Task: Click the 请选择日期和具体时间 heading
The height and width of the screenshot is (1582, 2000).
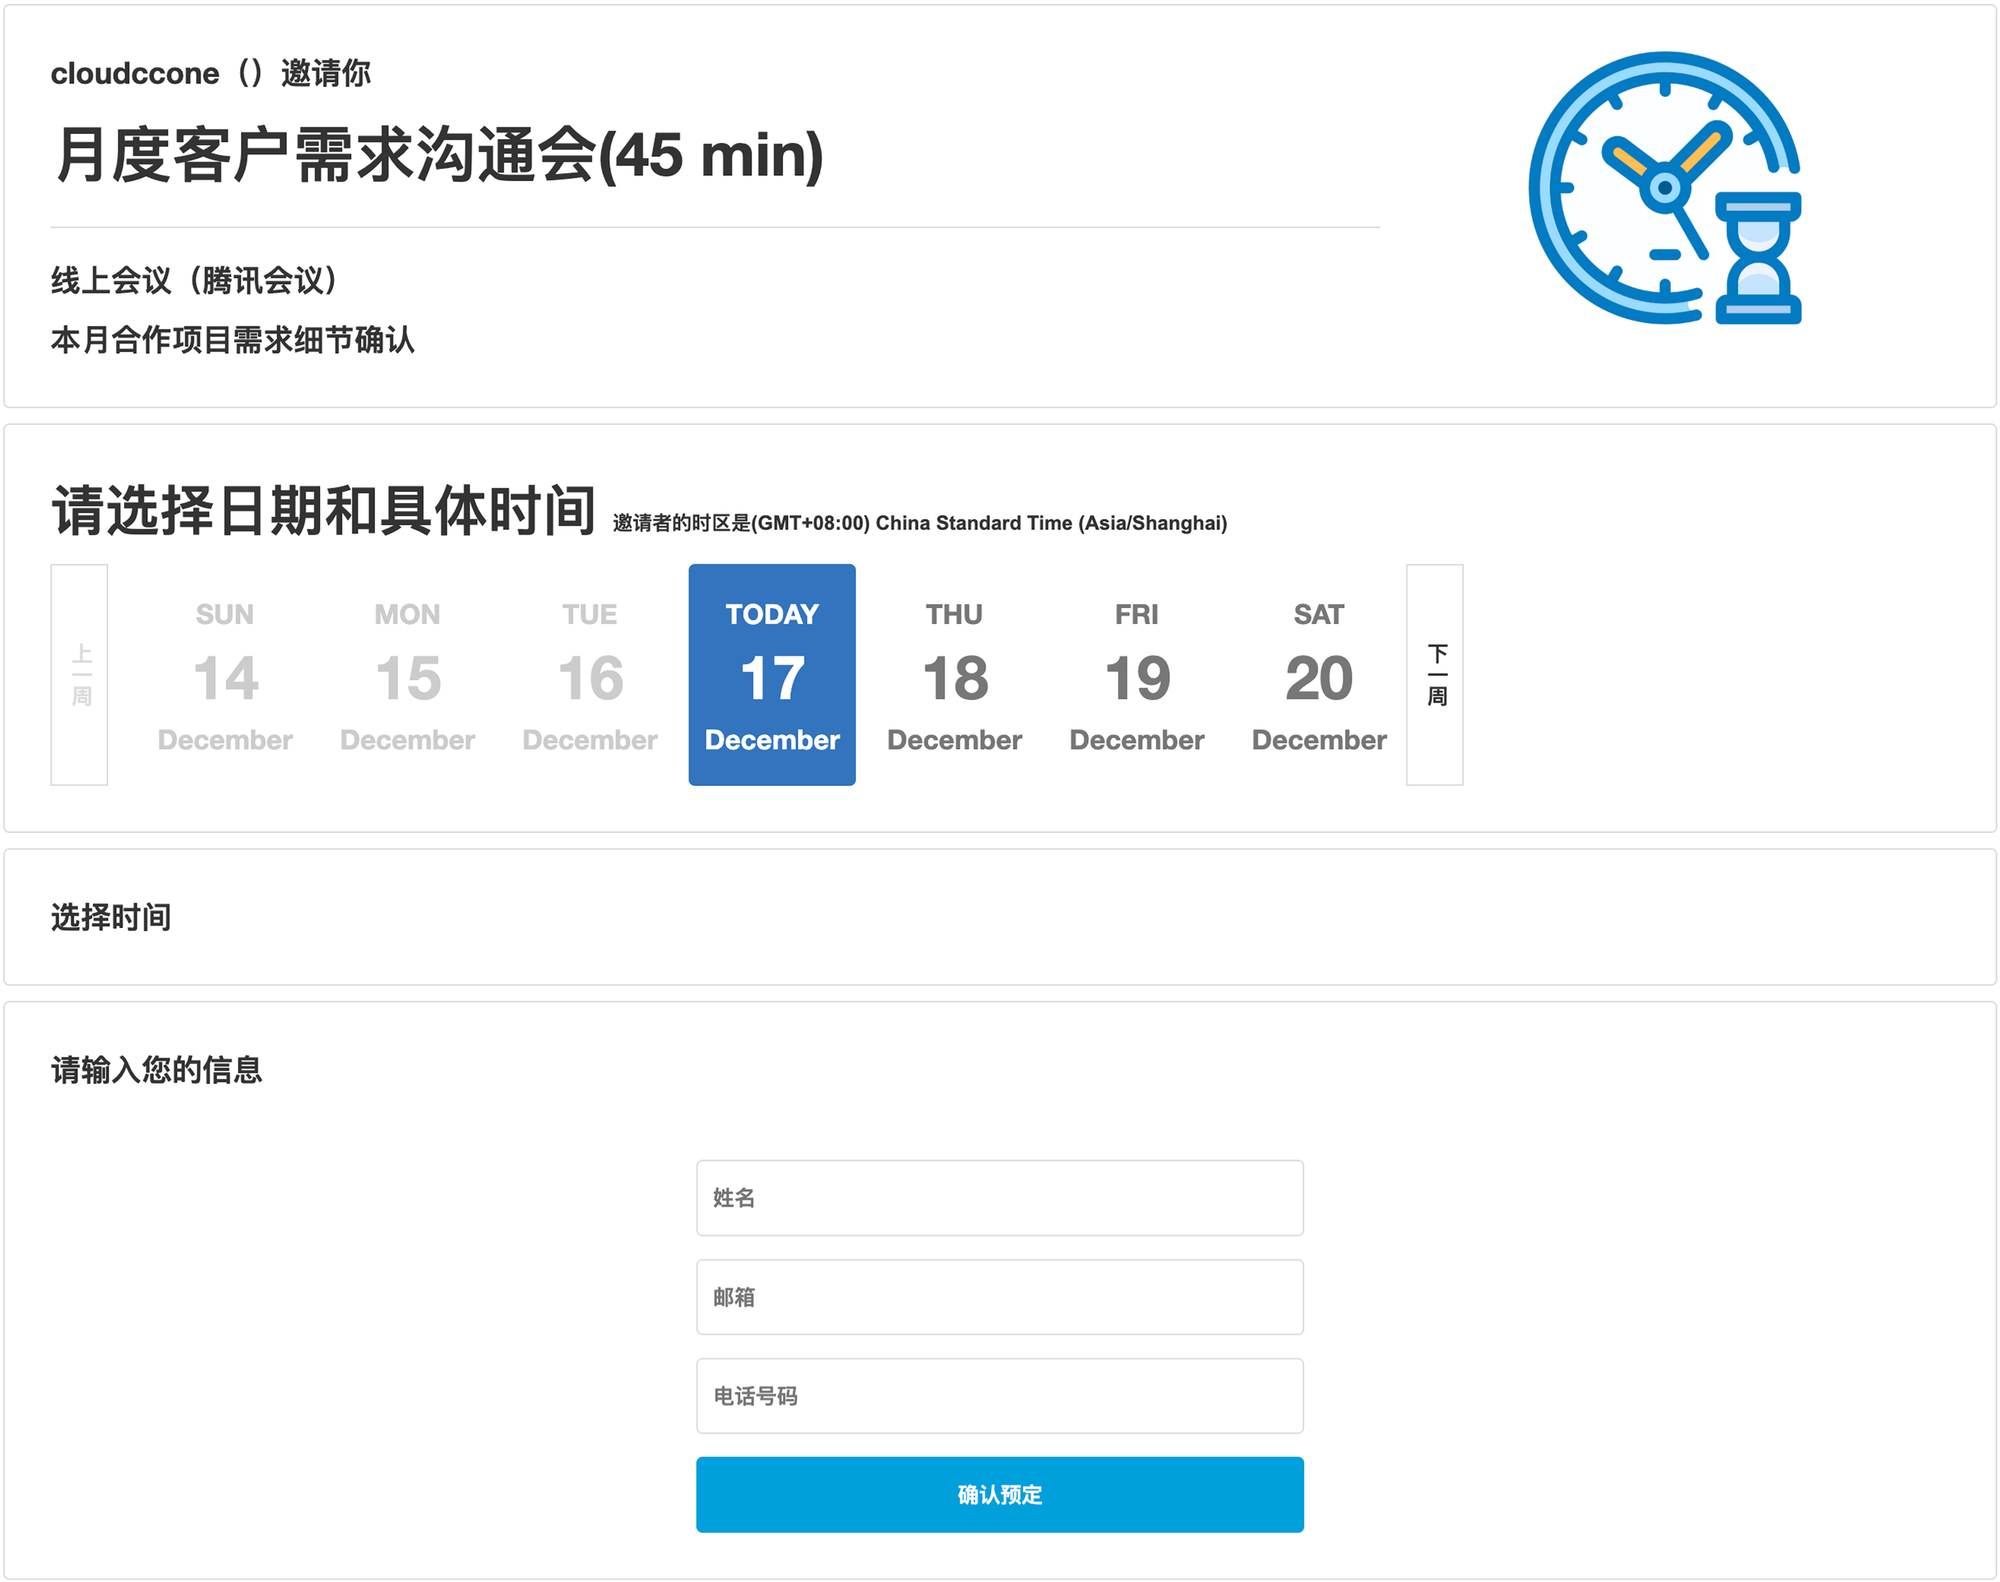Action: click(x=323, y=510)
